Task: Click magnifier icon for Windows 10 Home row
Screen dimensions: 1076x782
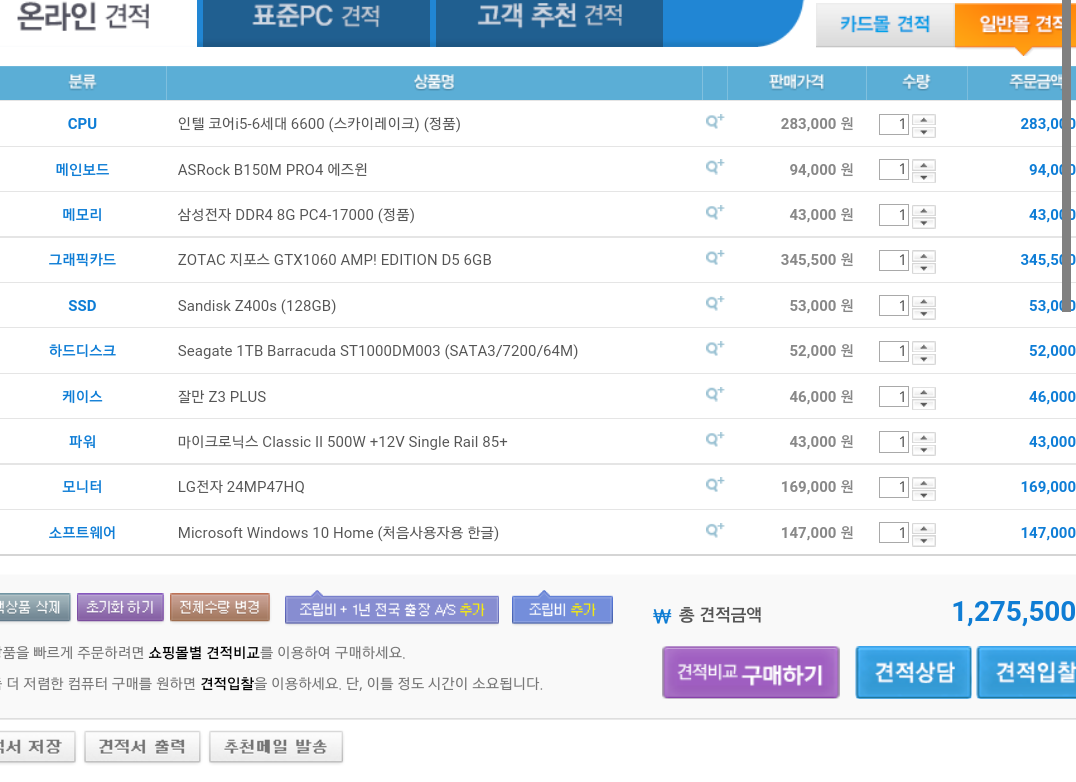Action: pos(714,530)
